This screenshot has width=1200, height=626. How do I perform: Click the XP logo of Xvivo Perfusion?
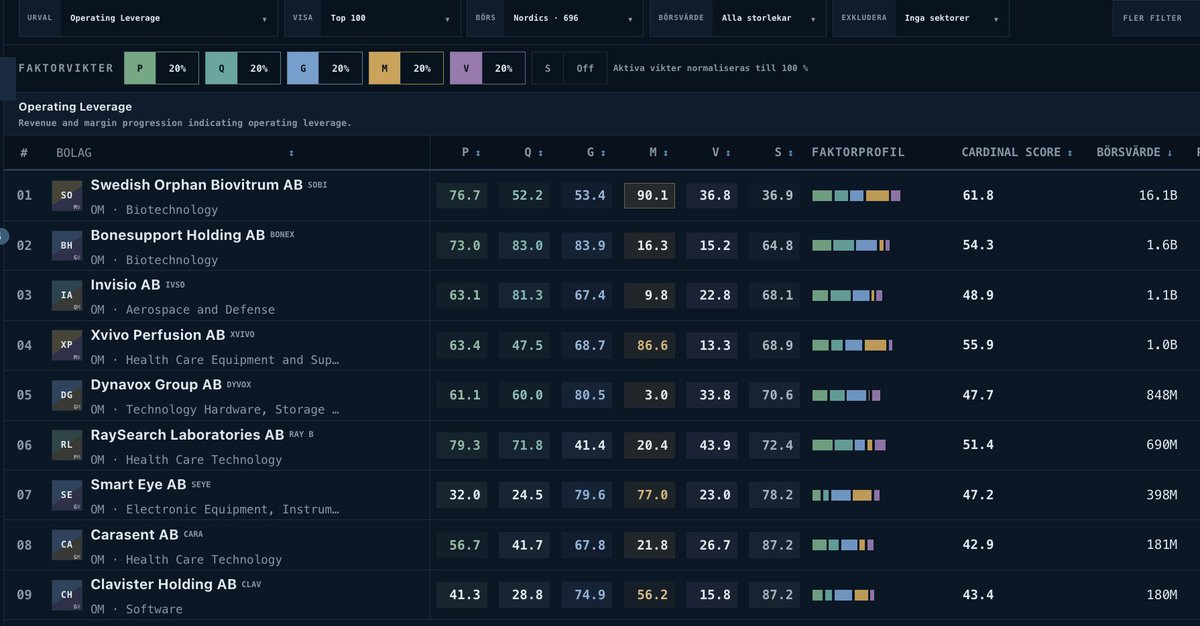pyautogui.click(x=67, y=345)
